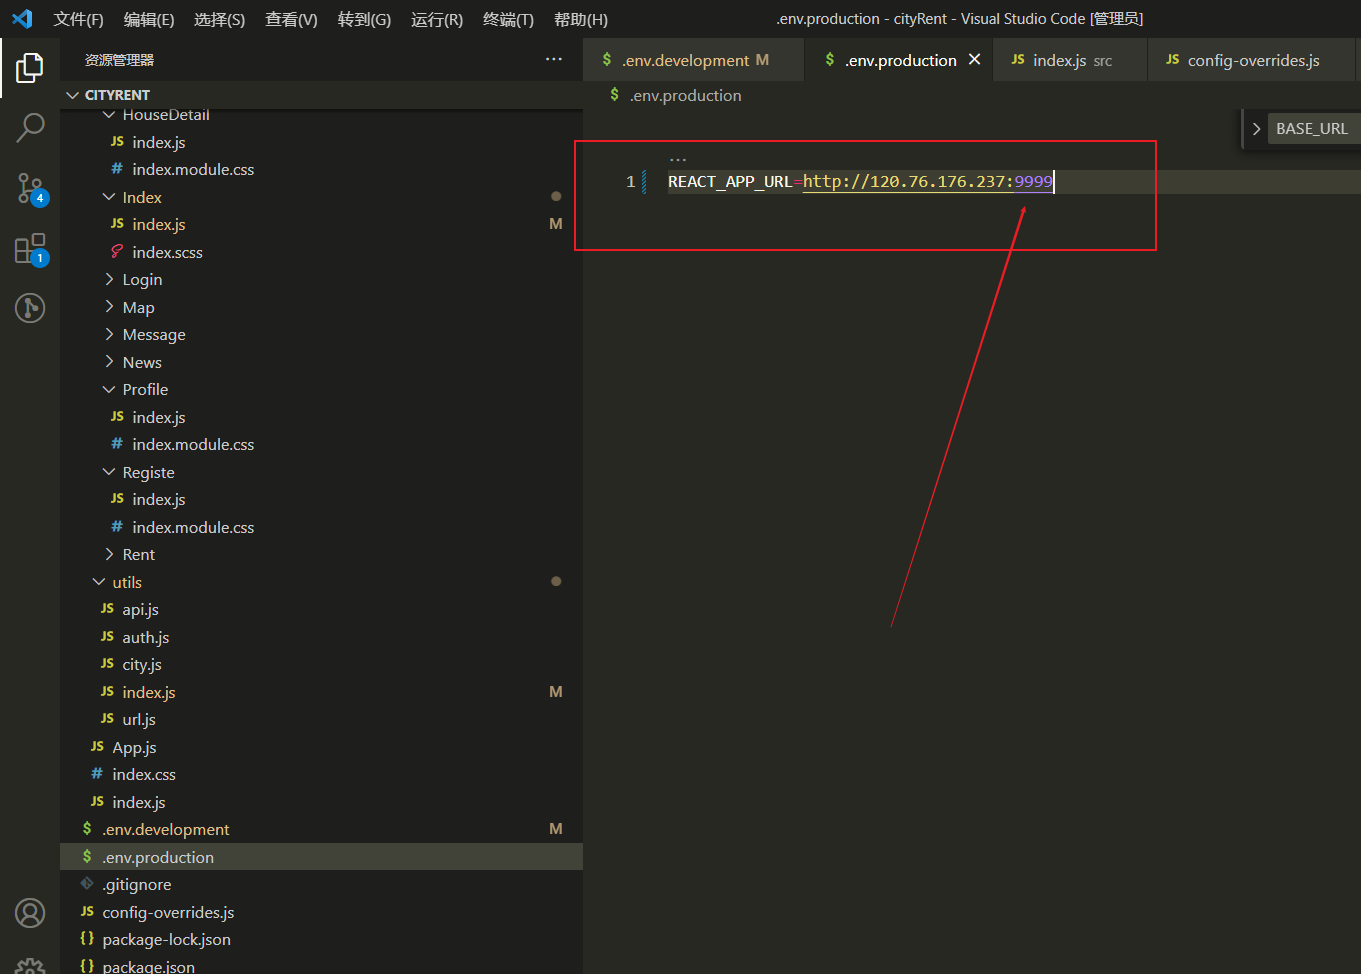Open the Explorer view in activity bar
The width and height of the screenshot is (1361, 974).
tap(30, 68)
